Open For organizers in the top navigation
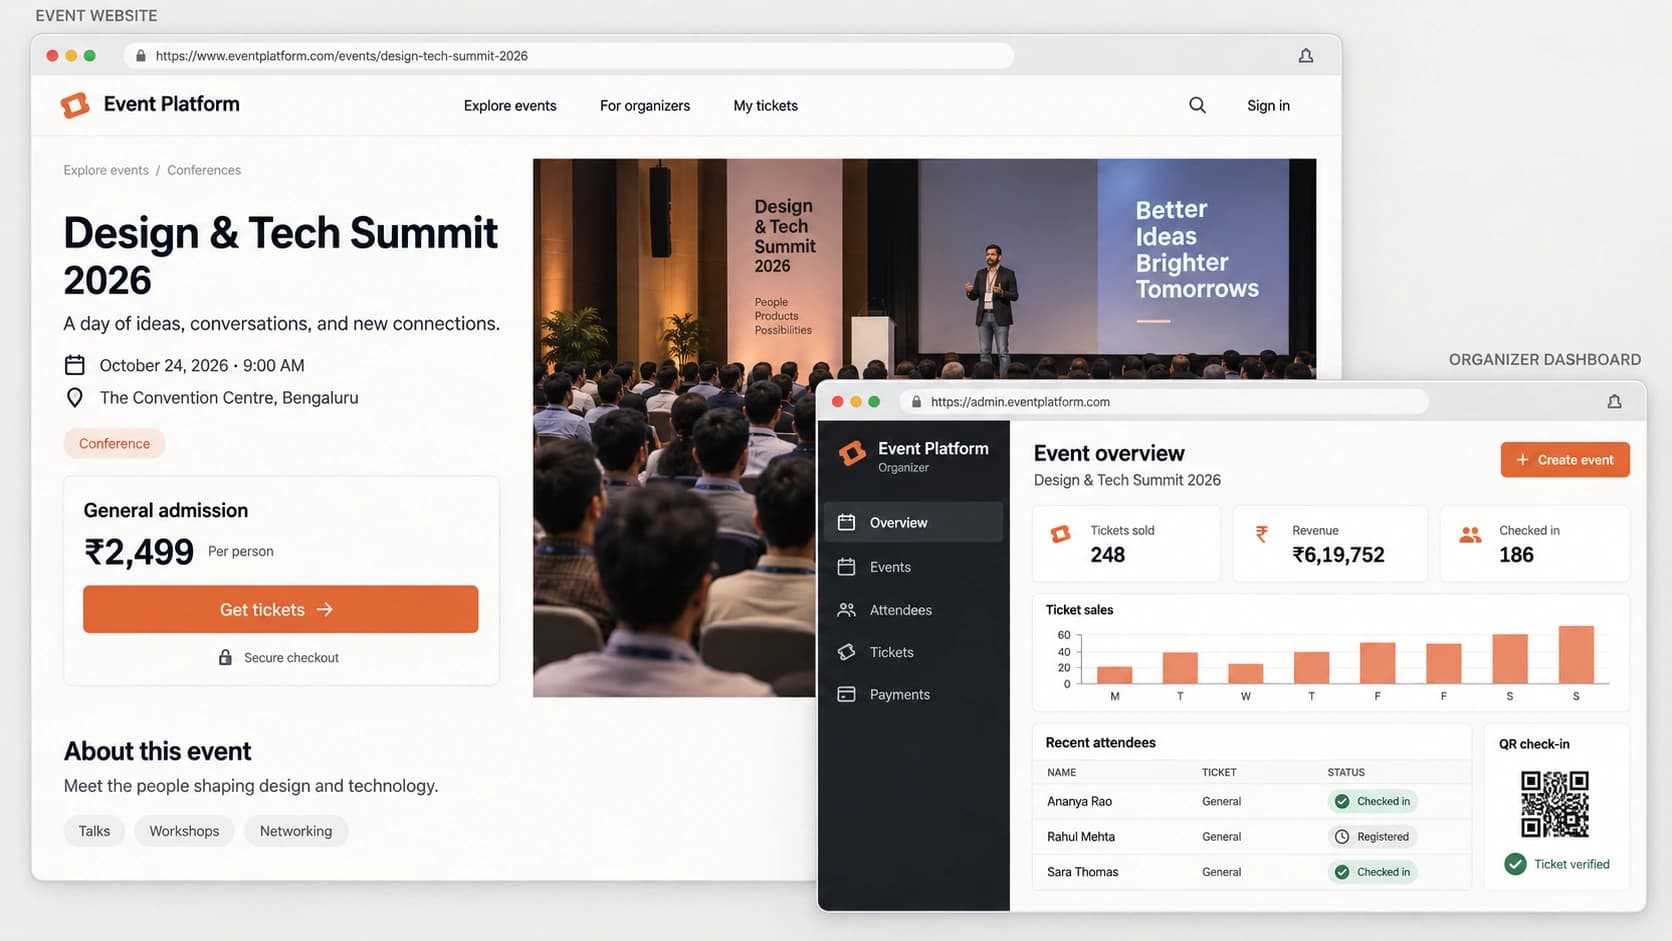 [x=645, y=105]
